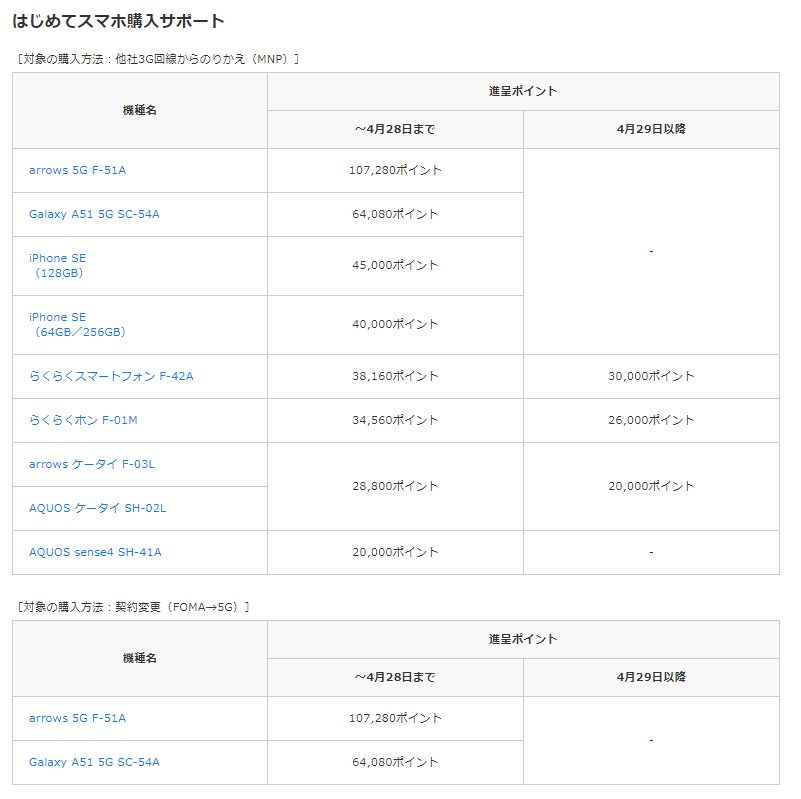Select ～4月28日まで header in the FOMA→5G table
This screenshot has height=799, width=801.
[x=395, y=678]
